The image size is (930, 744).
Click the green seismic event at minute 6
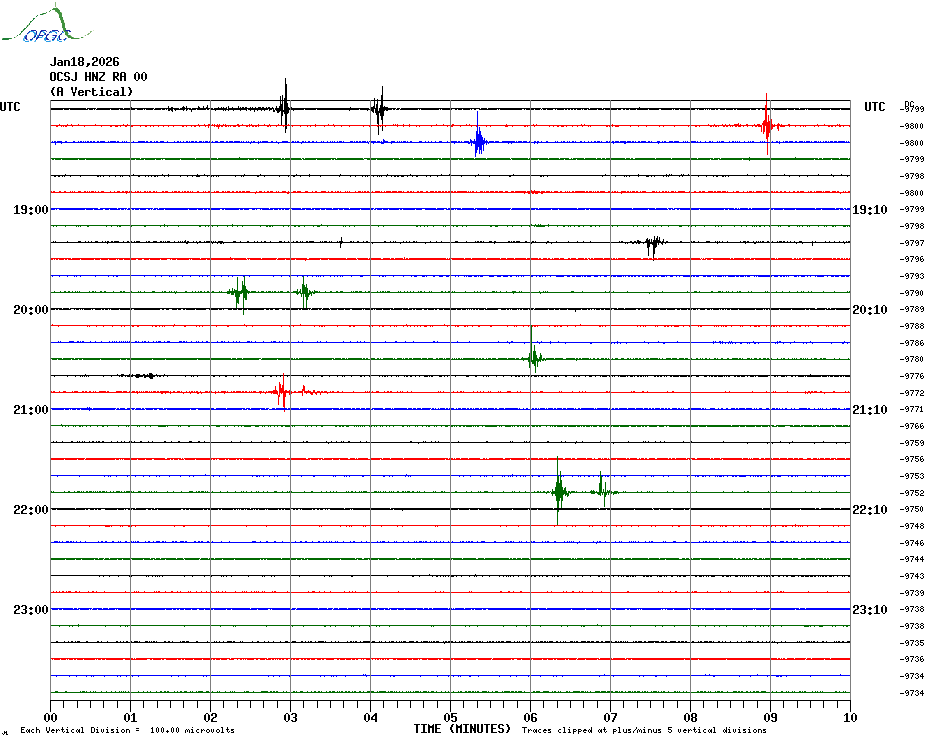click(x=534, y=358)
